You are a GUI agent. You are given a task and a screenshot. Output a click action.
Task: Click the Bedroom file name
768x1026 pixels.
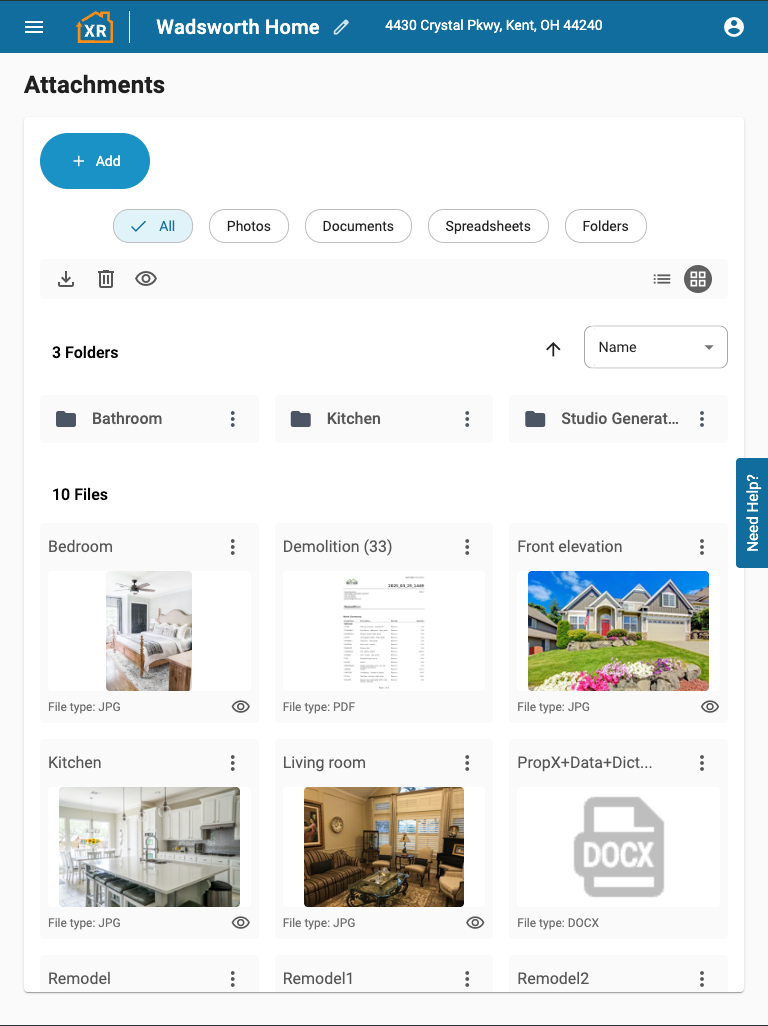(80, 547)
